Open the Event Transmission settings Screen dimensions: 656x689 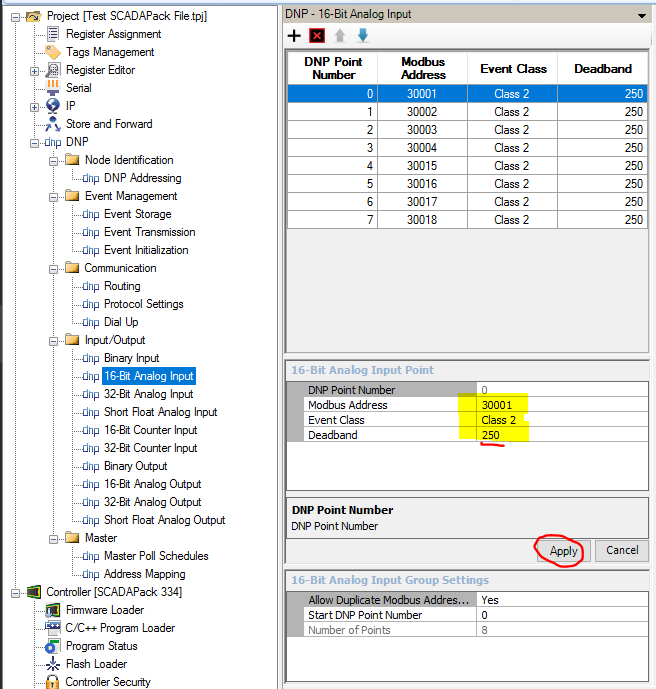click(149, 232)
